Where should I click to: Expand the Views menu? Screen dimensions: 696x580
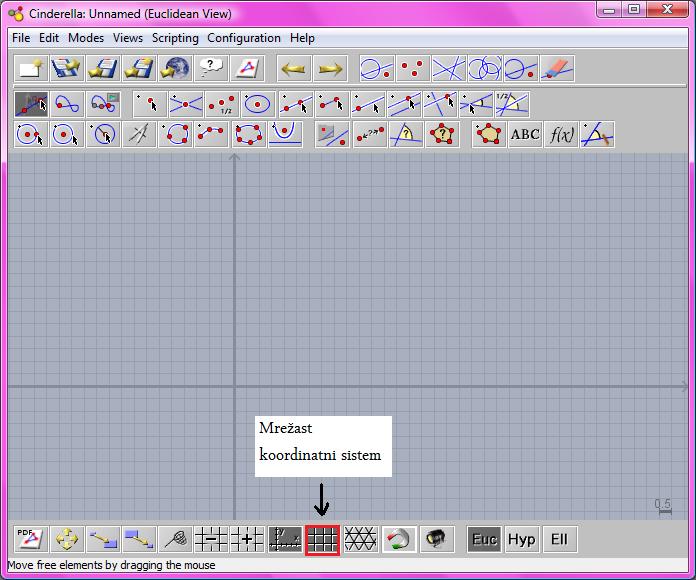(128, 38)
